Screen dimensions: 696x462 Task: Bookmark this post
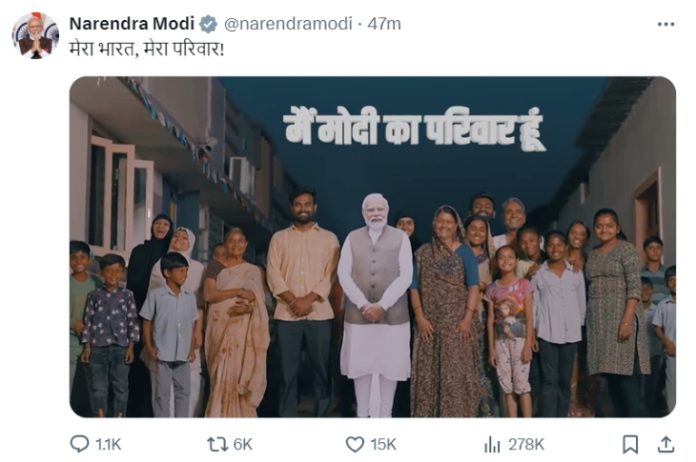click(x=630, y=443)
